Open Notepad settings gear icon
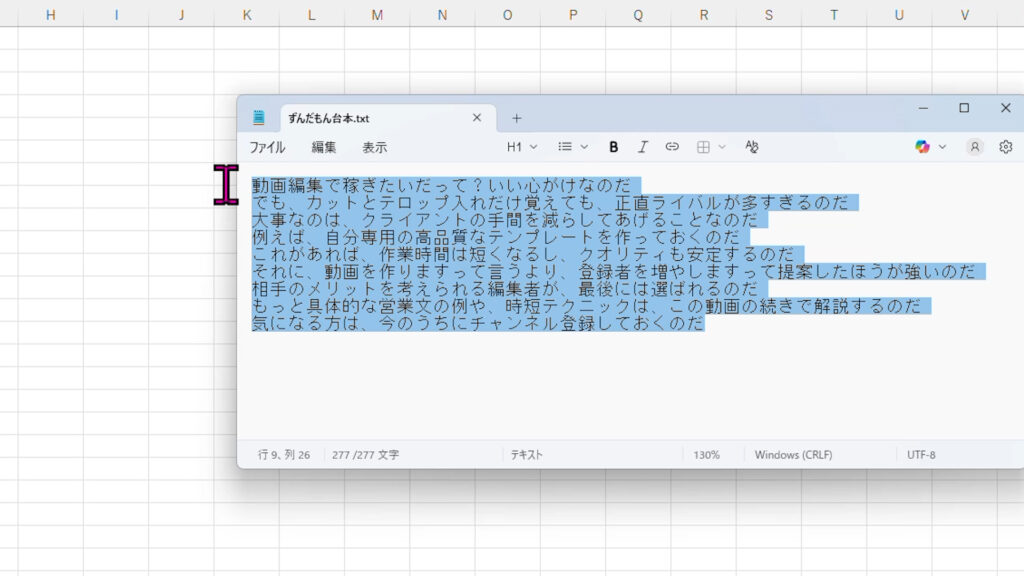Screen dimensions: 1024x576 1005,147
